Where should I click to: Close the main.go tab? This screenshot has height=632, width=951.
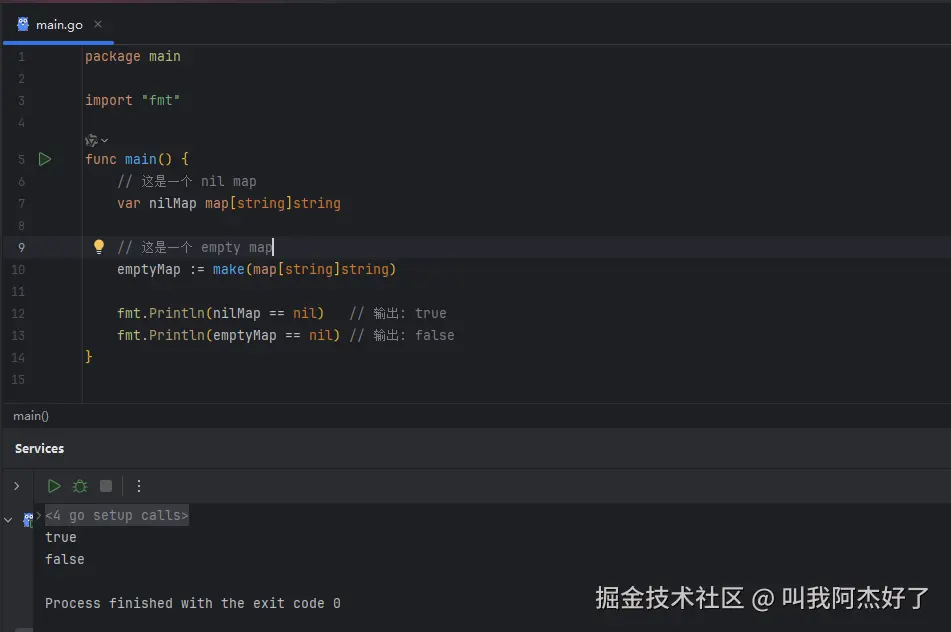[x=97, y=24]
